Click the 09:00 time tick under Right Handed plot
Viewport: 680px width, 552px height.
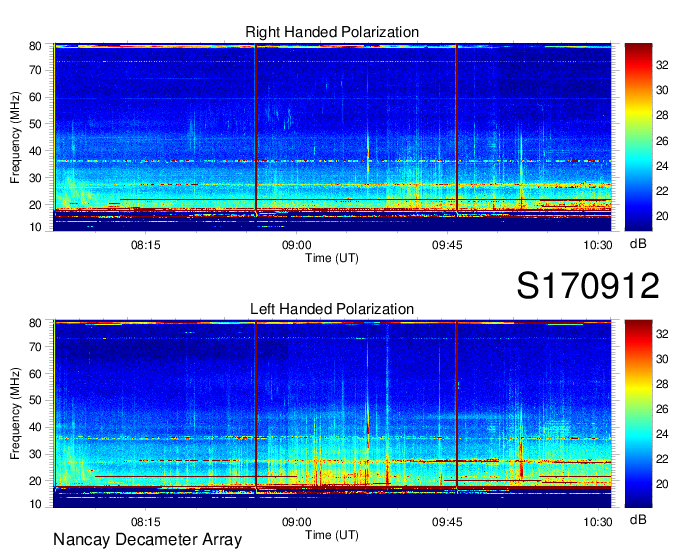(x=297, y=245)
